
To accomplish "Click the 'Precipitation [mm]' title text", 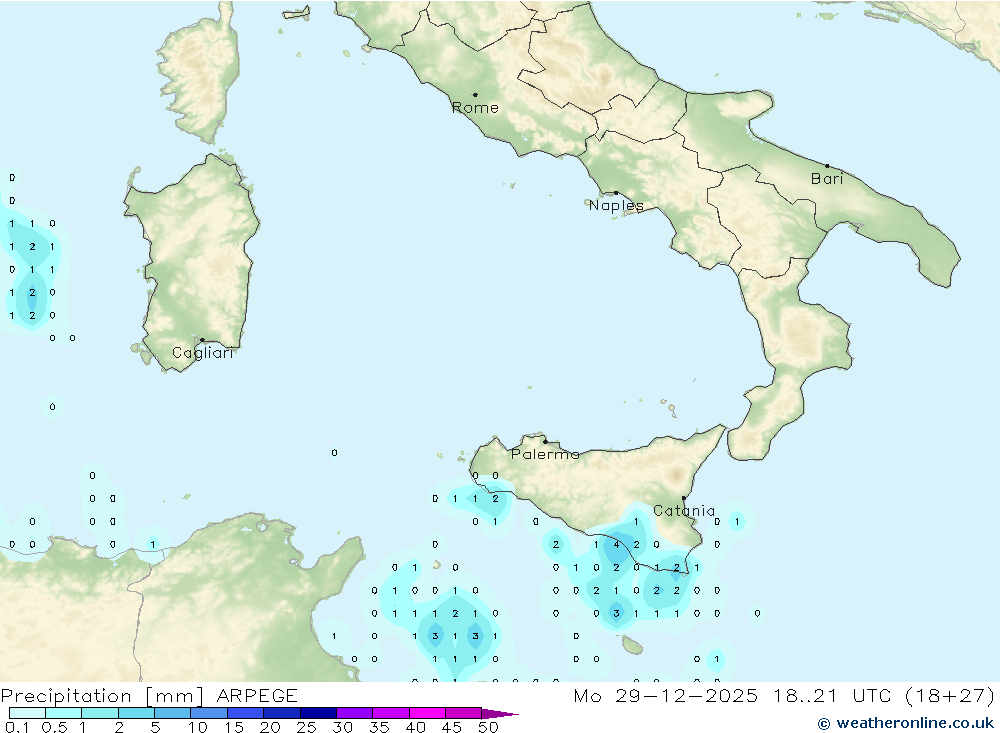I will point(102,696).
